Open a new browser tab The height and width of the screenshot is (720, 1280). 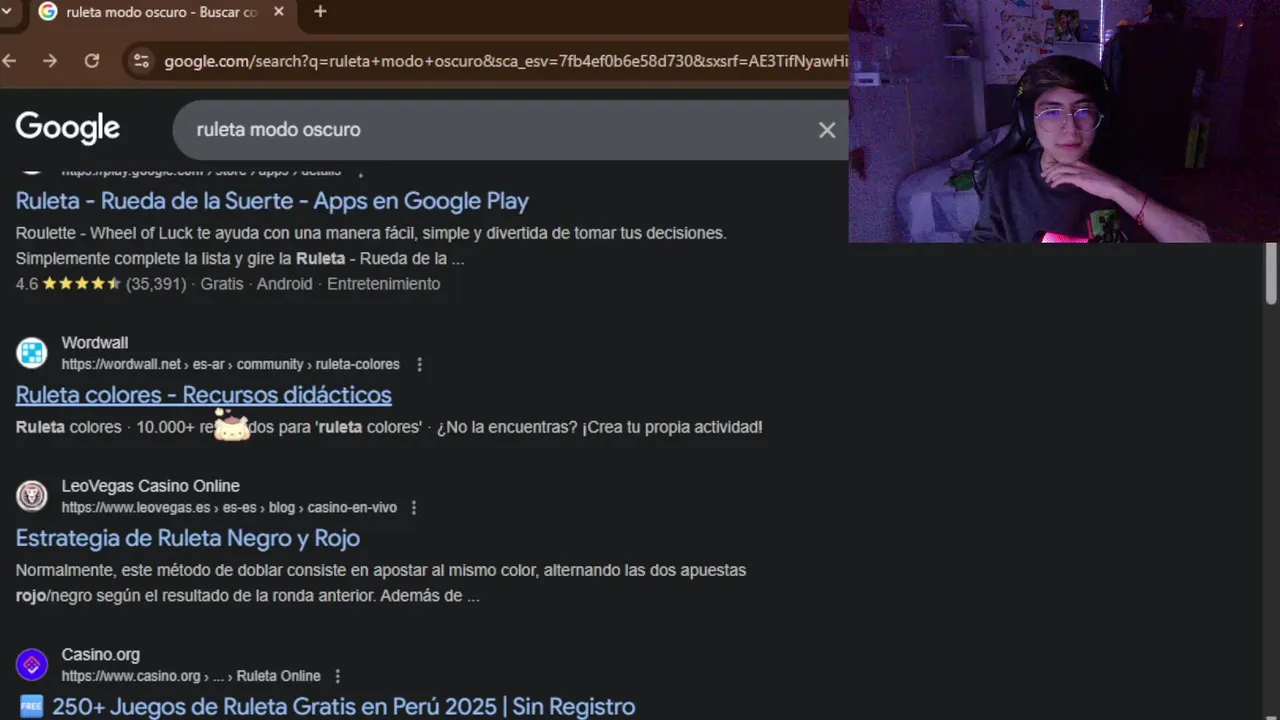tap(320, 12)
